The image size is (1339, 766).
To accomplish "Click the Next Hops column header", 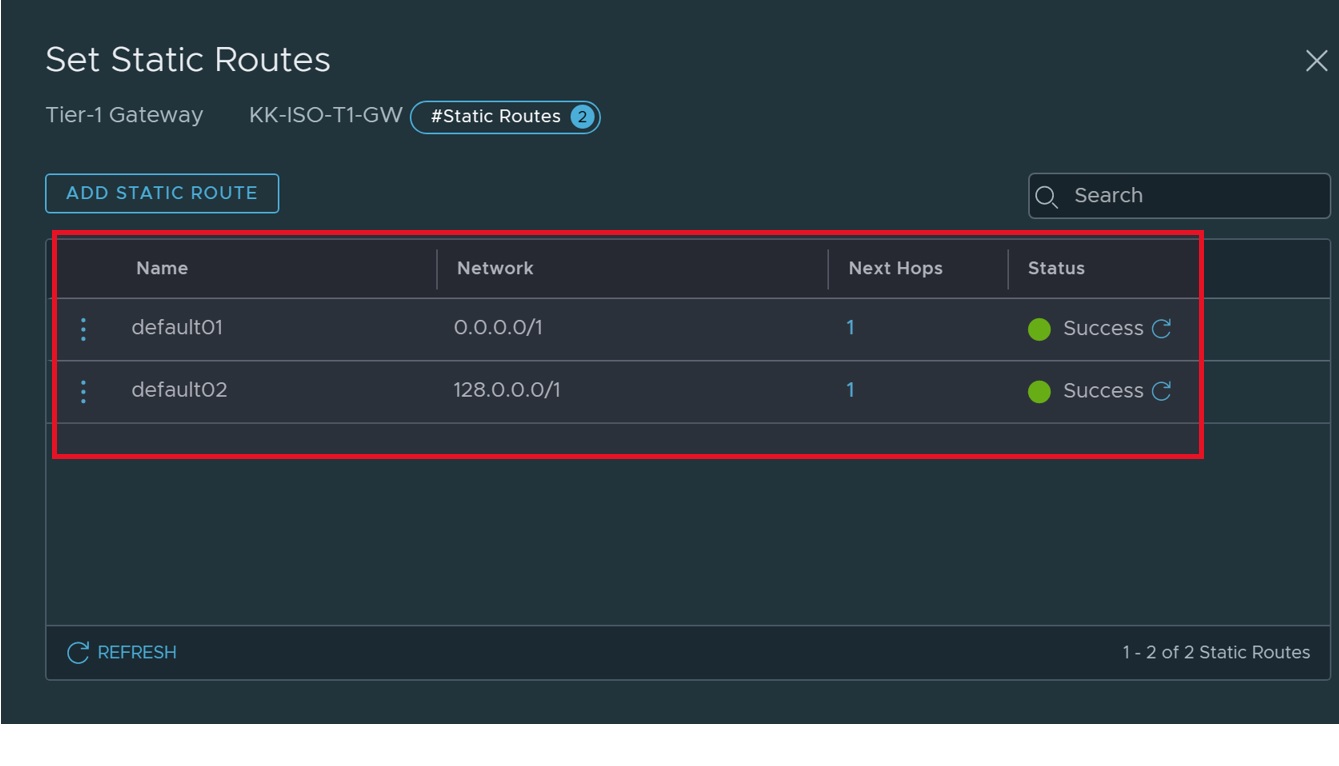I will [895, 268].
